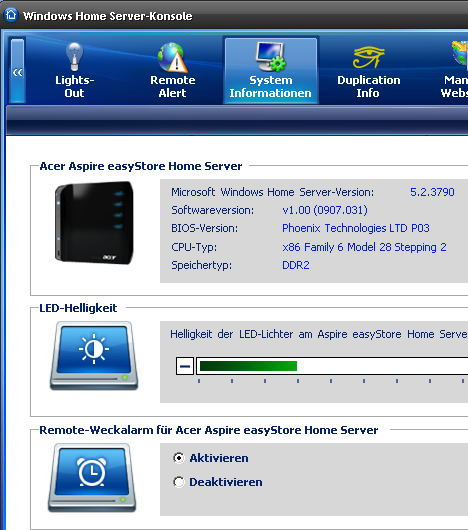Click BIOS value Phoenix Technologies LTD P03
The height and width of the screenshot is (530, 468).
[x=356, y=228]
